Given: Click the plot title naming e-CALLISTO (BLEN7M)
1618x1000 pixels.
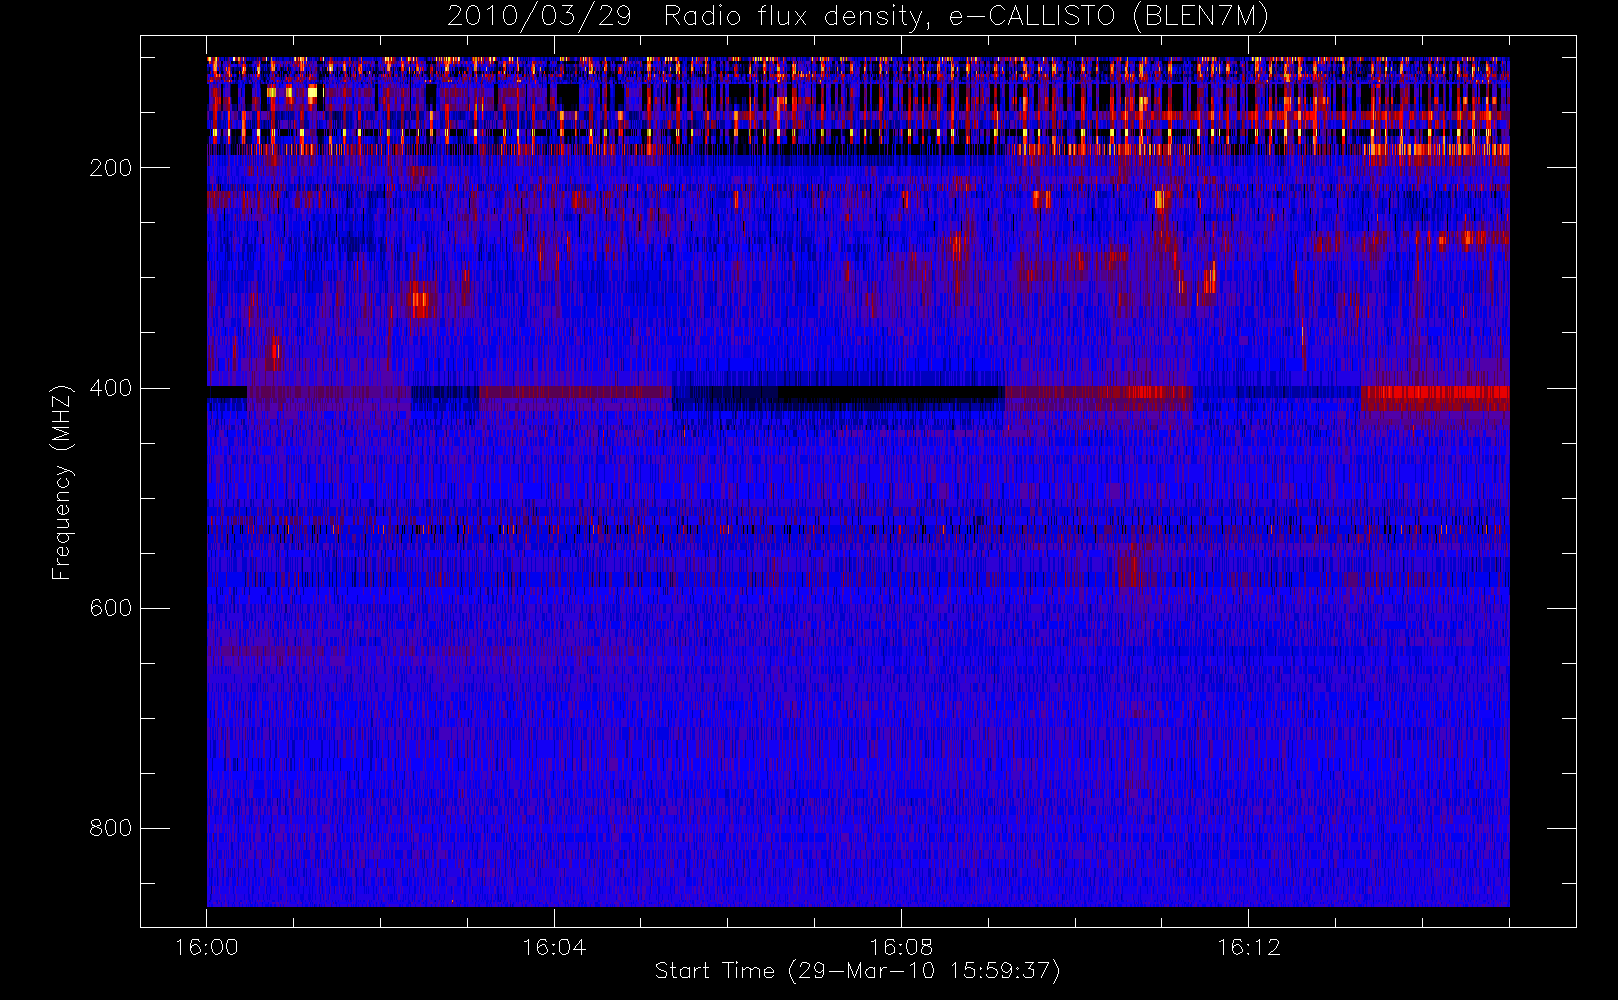Looking at the screenshot, I should (x=858, y=17).
